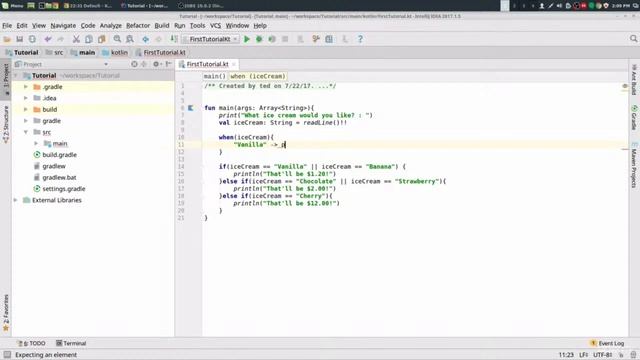The width and height of the screenshot is (640, 360).
Task: Expand the main folder arrow
Action: [36, 143]
